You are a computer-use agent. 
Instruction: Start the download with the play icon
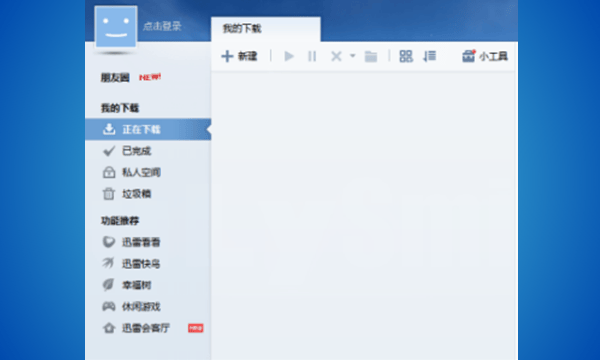(x=289, y=56)
